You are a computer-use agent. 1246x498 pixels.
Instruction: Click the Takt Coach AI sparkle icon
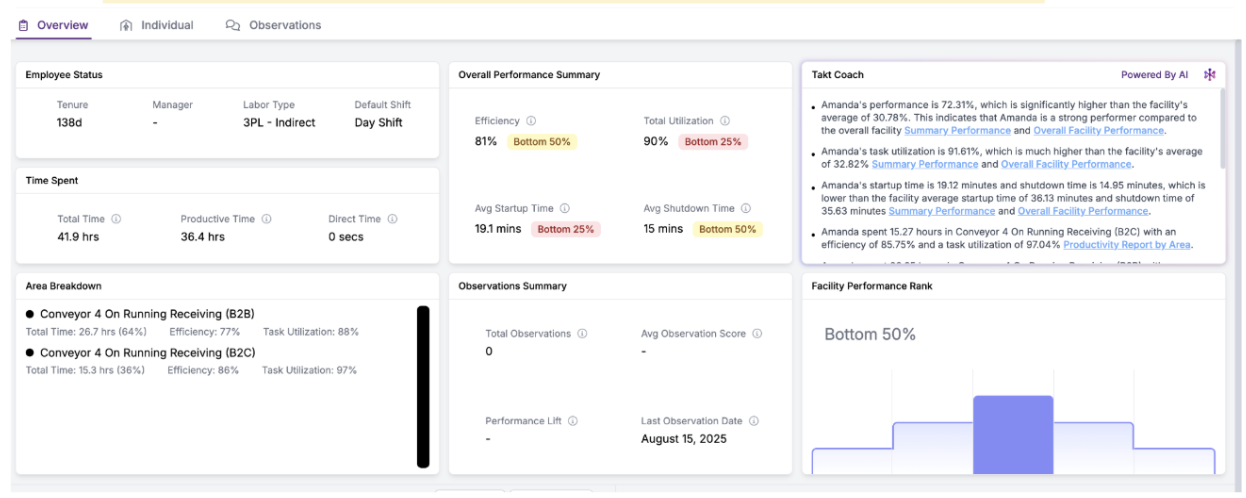pyautogui.click(x=1209, y=75)
